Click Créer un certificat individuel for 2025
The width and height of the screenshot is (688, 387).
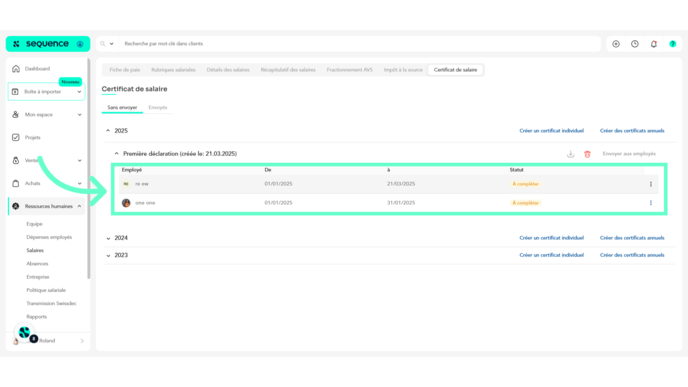click(552, 131)
